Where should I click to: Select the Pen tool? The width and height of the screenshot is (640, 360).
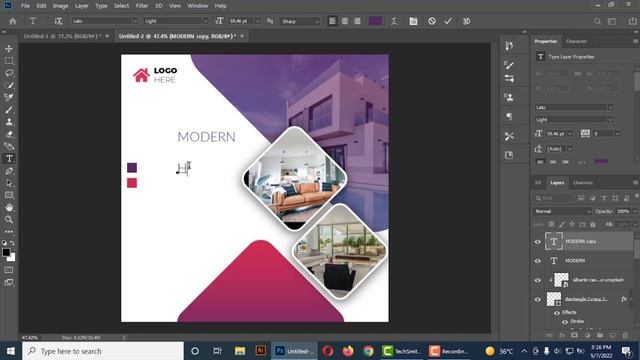[9, 171]
